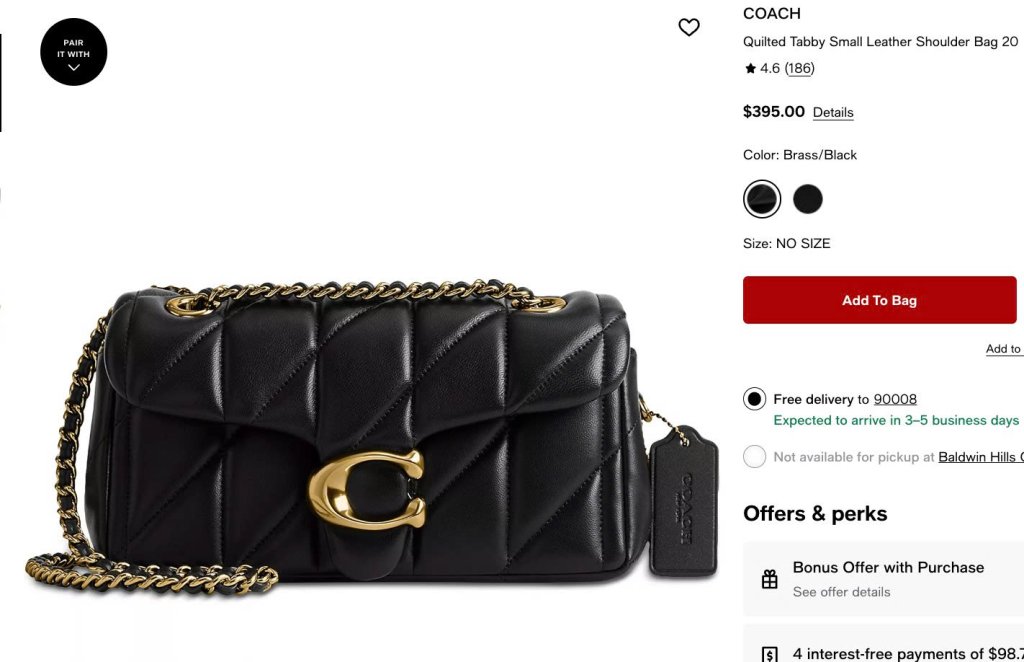This screenshot has height=662, width=1024.
Task: Open the price Details link
Action: point(833,112)
